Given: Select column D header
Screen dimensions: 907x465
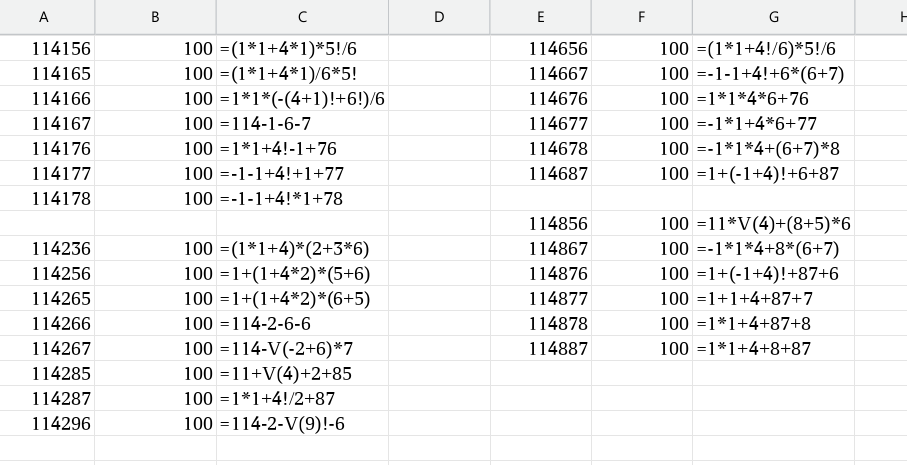Looking at the screenshot, I should point(439,17).
